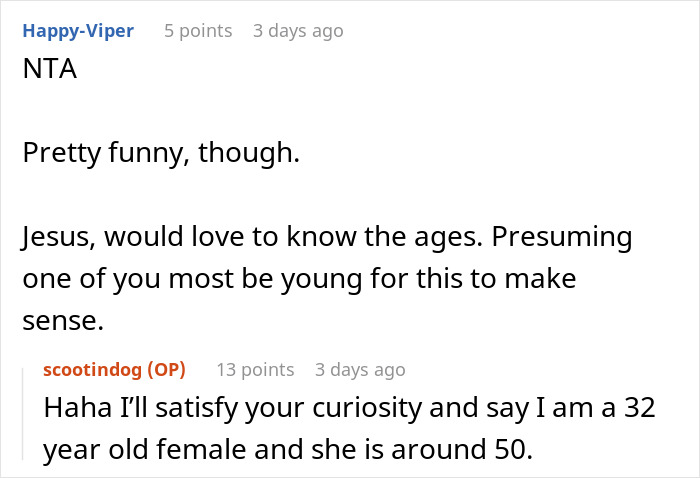Click the "NTA" verdict text
The width and height of the screenshot is (700, 478).
click(x=47, y=71)
